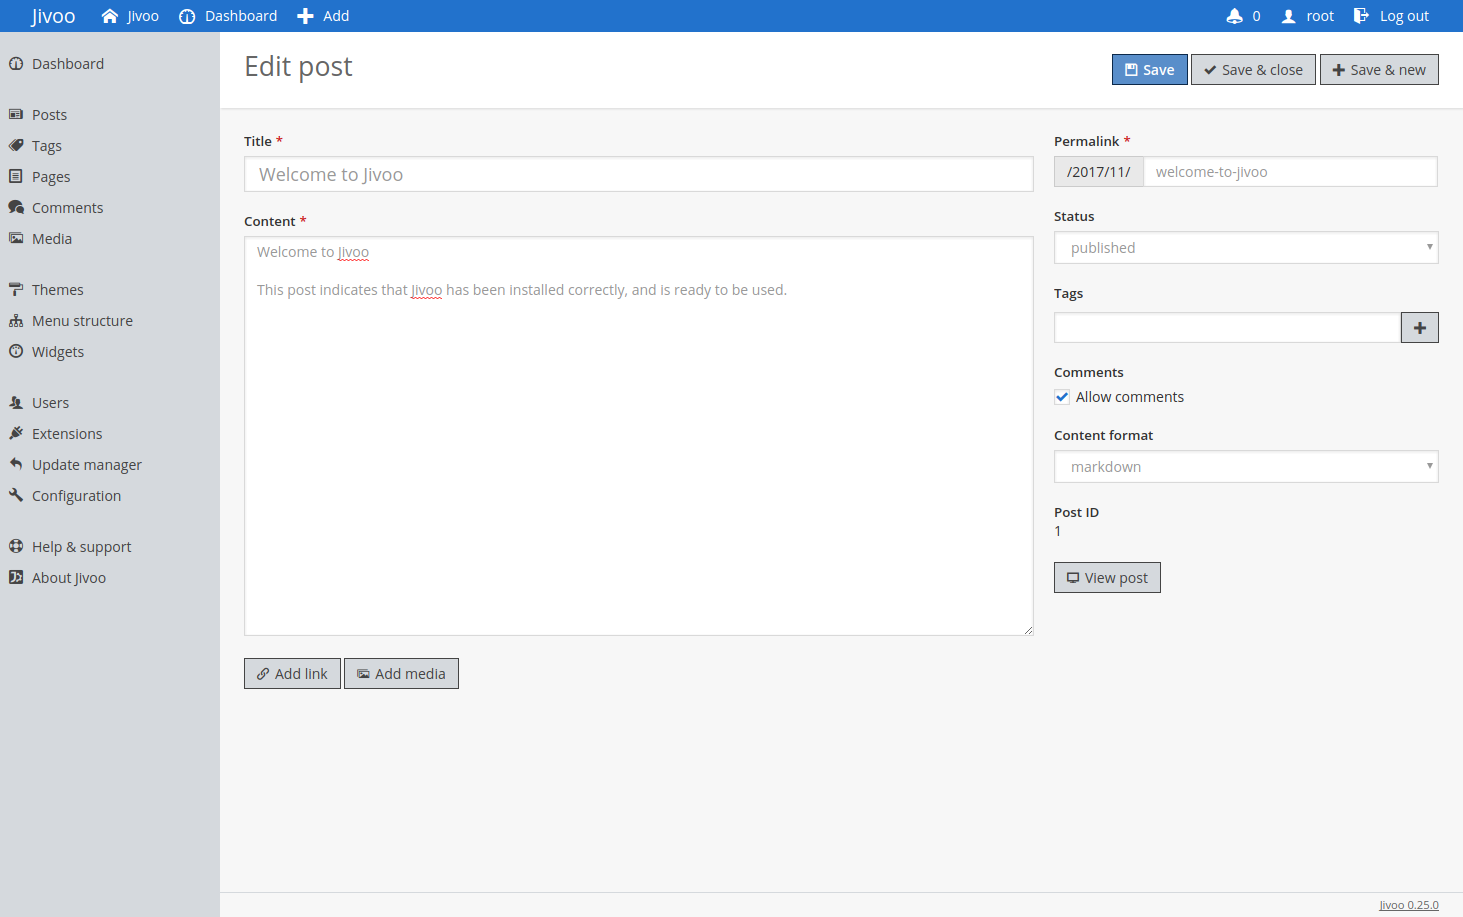Viewport: 1463px width, 917px height.
Task: Uncheck the Allow comments checkbox
Action: click(x=1062, y=397)
